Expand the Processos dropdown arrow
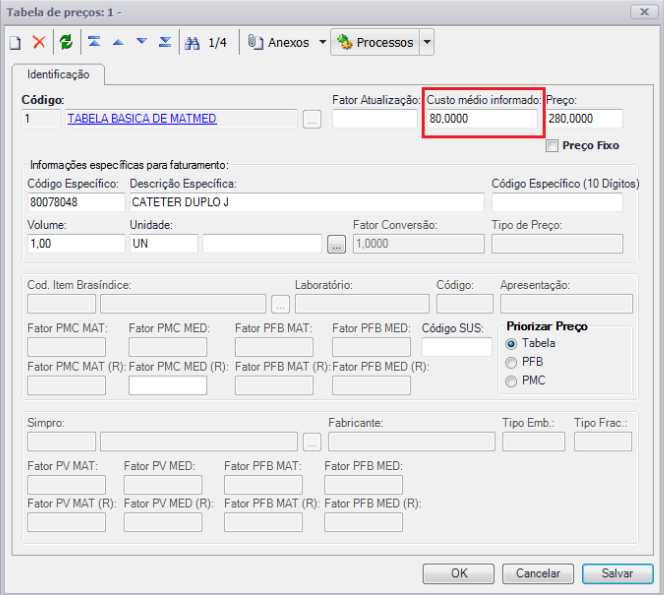Viewport: 664px width, 595px height. [427, 42]
